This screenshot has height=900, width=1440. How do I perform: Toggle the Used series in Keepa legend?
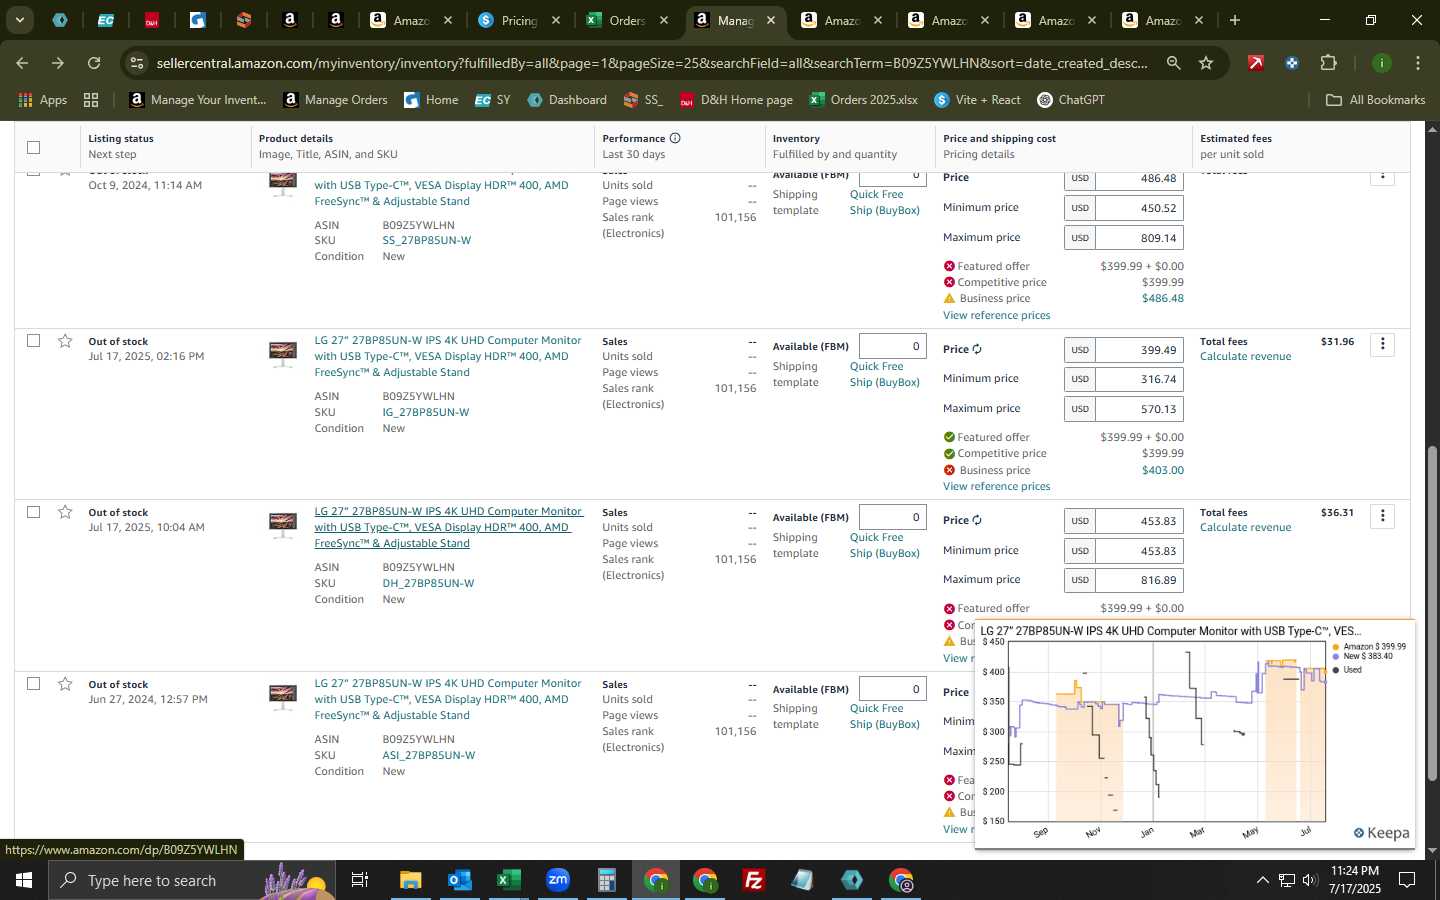[1347, 670]
